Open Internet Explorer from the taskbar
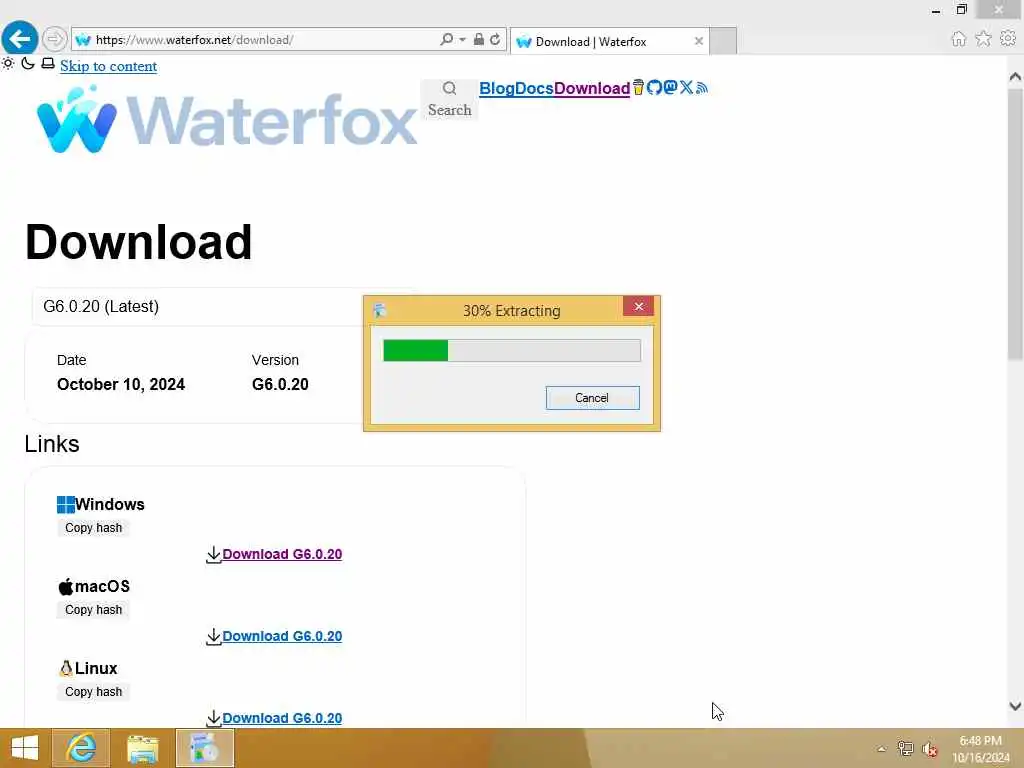 81,748
